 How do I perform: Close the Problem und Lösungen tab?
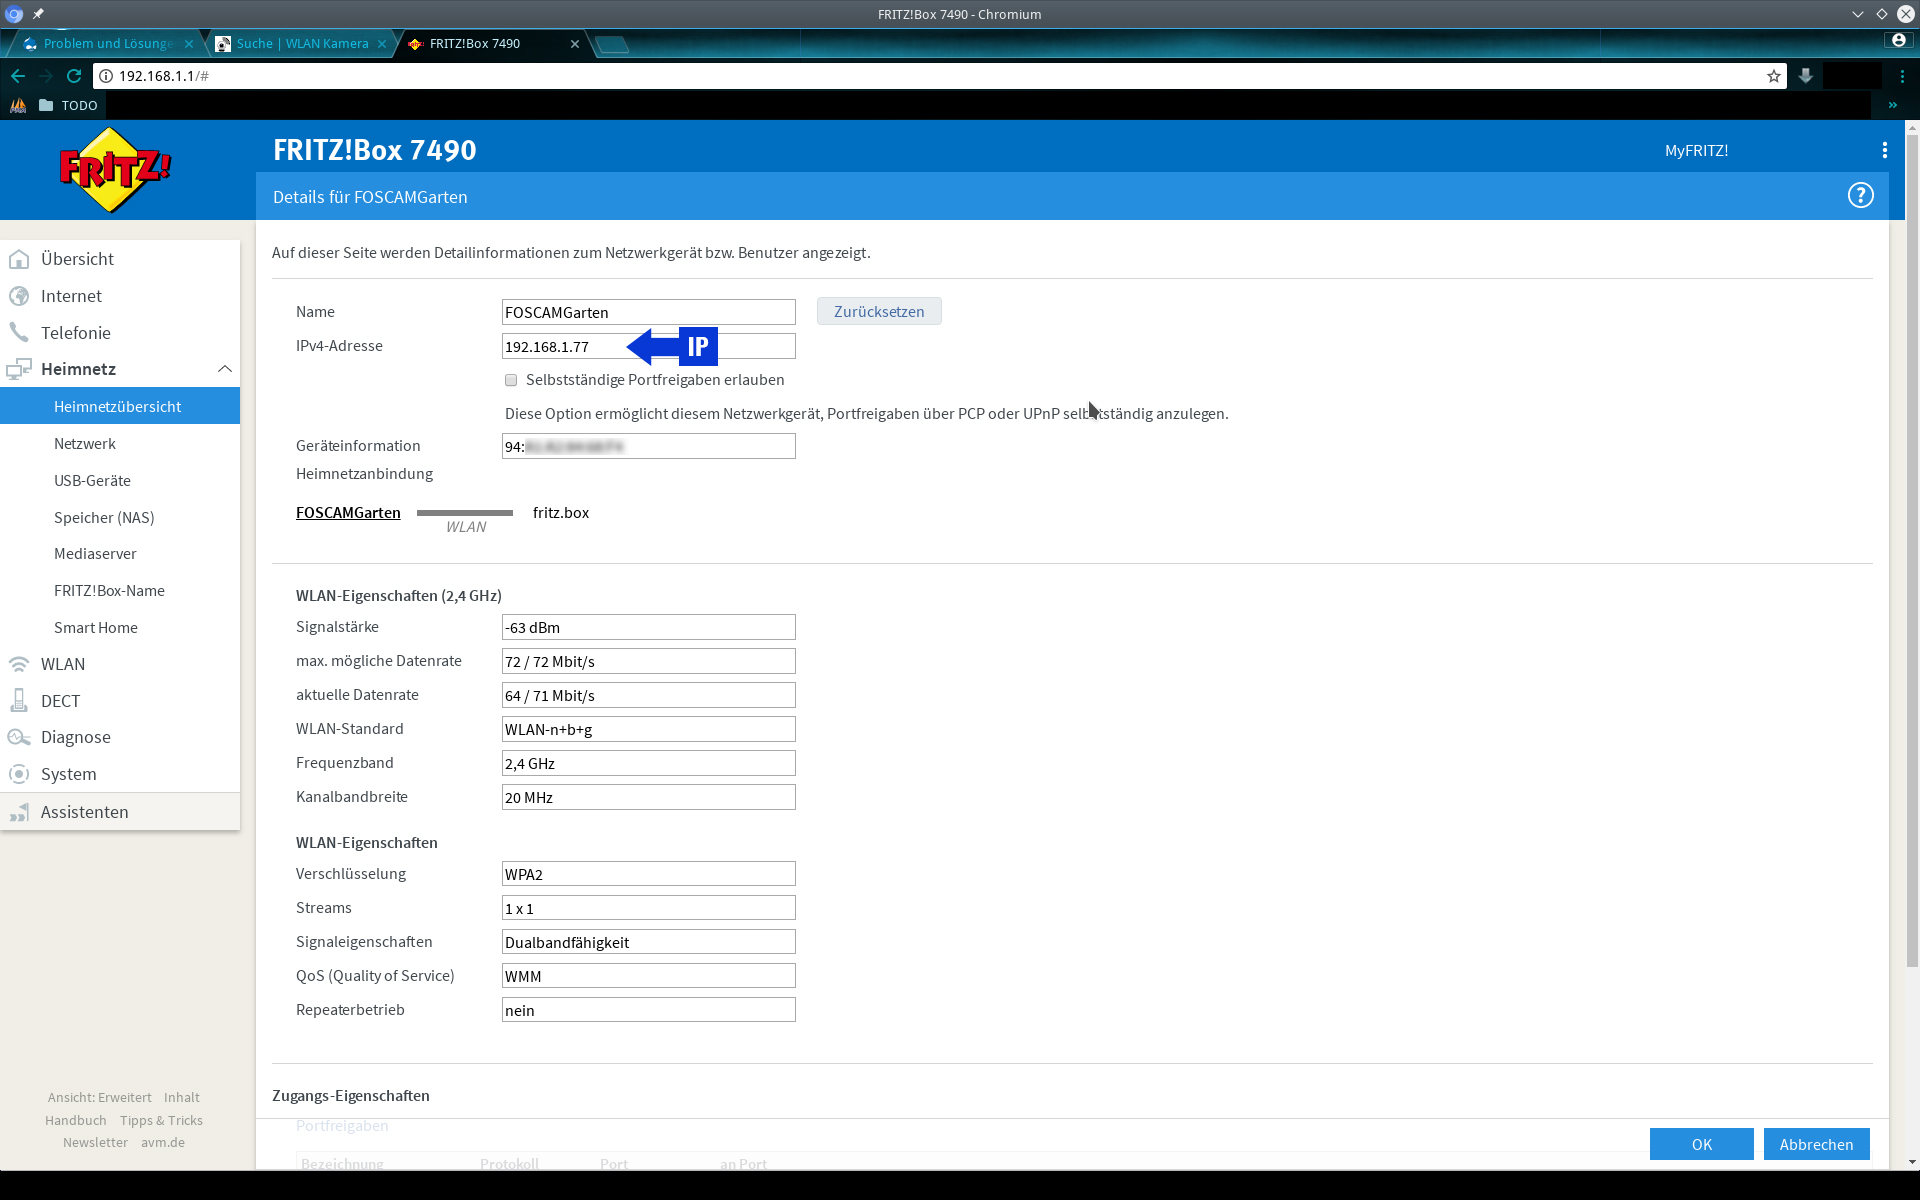pyautogui.click(x=189, y=44)
